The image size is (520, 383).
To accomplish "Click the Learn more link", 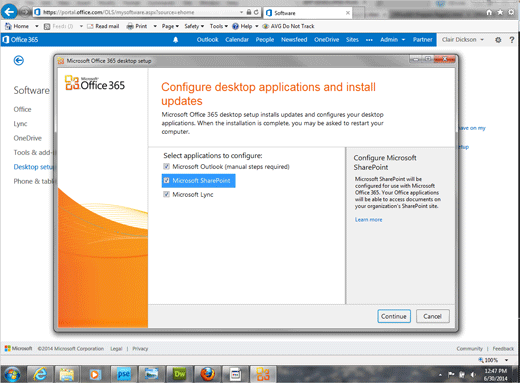I will coord(368,219).
